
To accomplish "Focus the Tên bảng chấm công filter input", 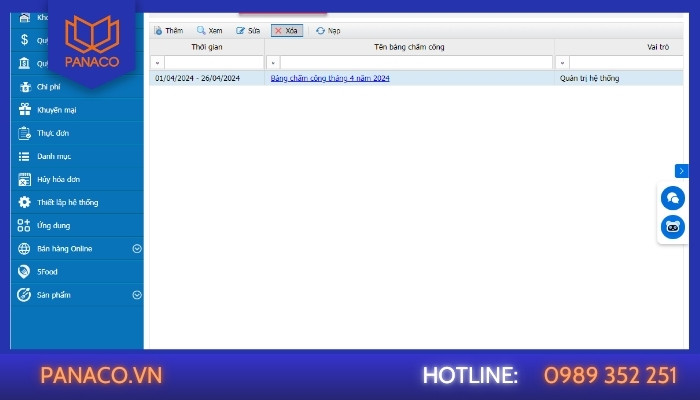I will [417, 62].
